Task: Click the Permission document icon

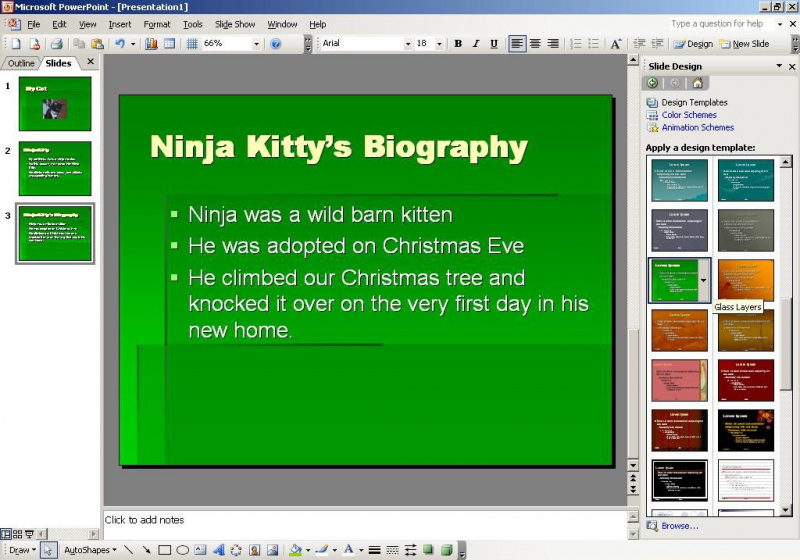Action: (x=34, y=44)
